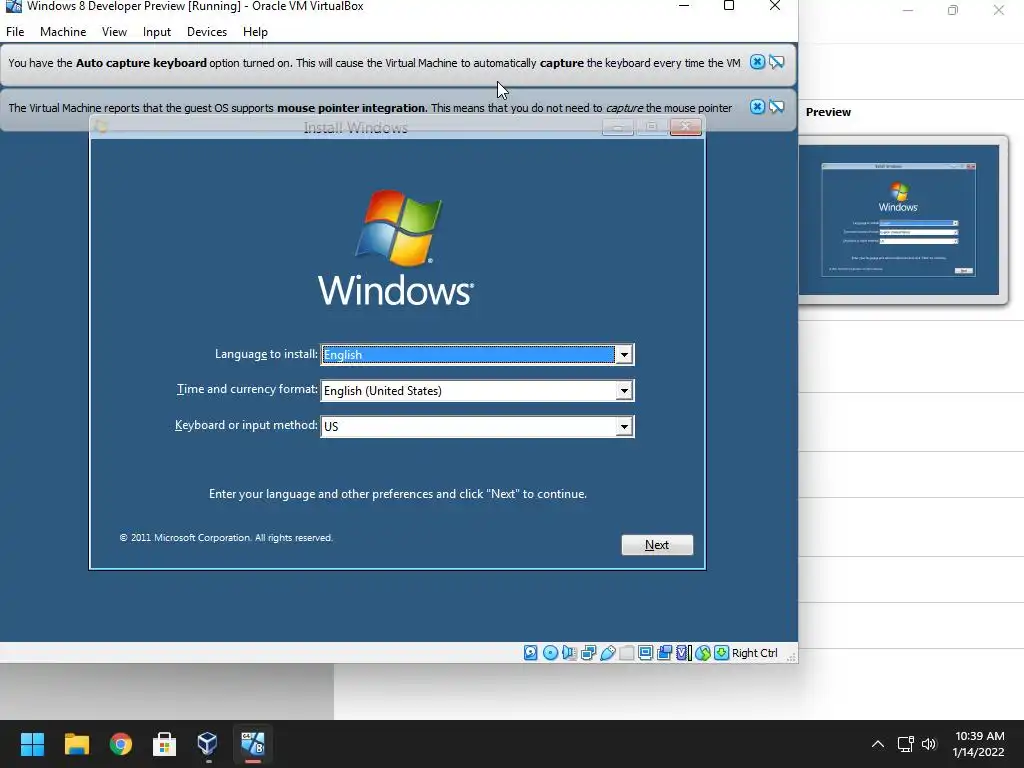The image size is (1024, 768).
Task: Click the virtualization features V icon
Action: click(x=683, y=652)
